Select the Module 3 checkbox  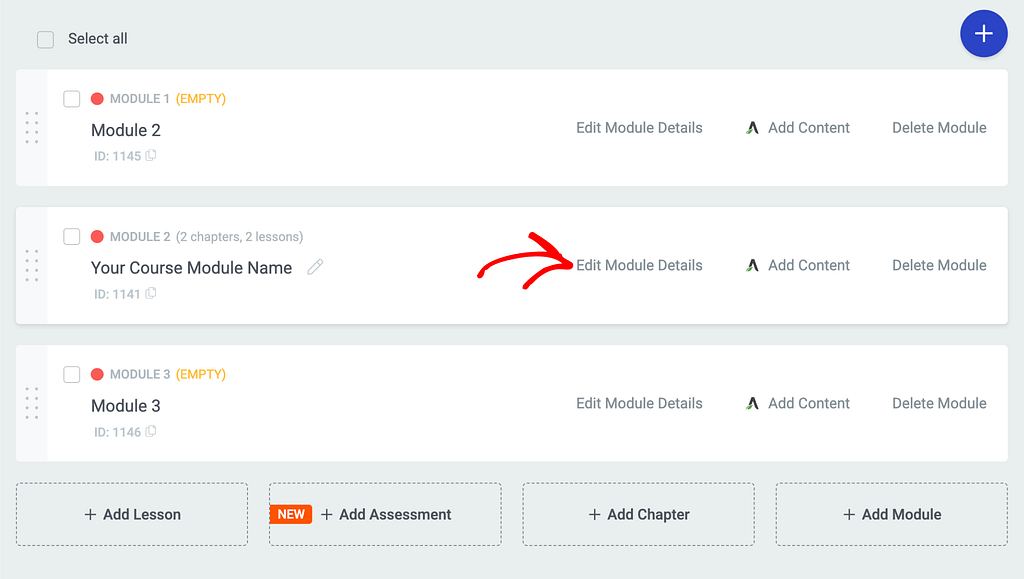click(72, 375)
